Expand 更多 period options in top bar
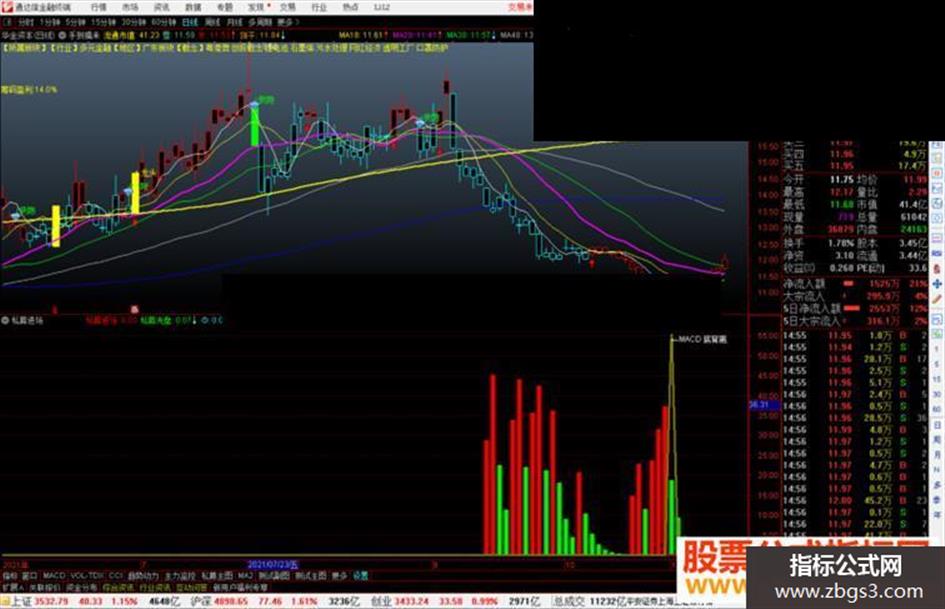This screenshot has height=609, width=945. (x=287, y=22)
